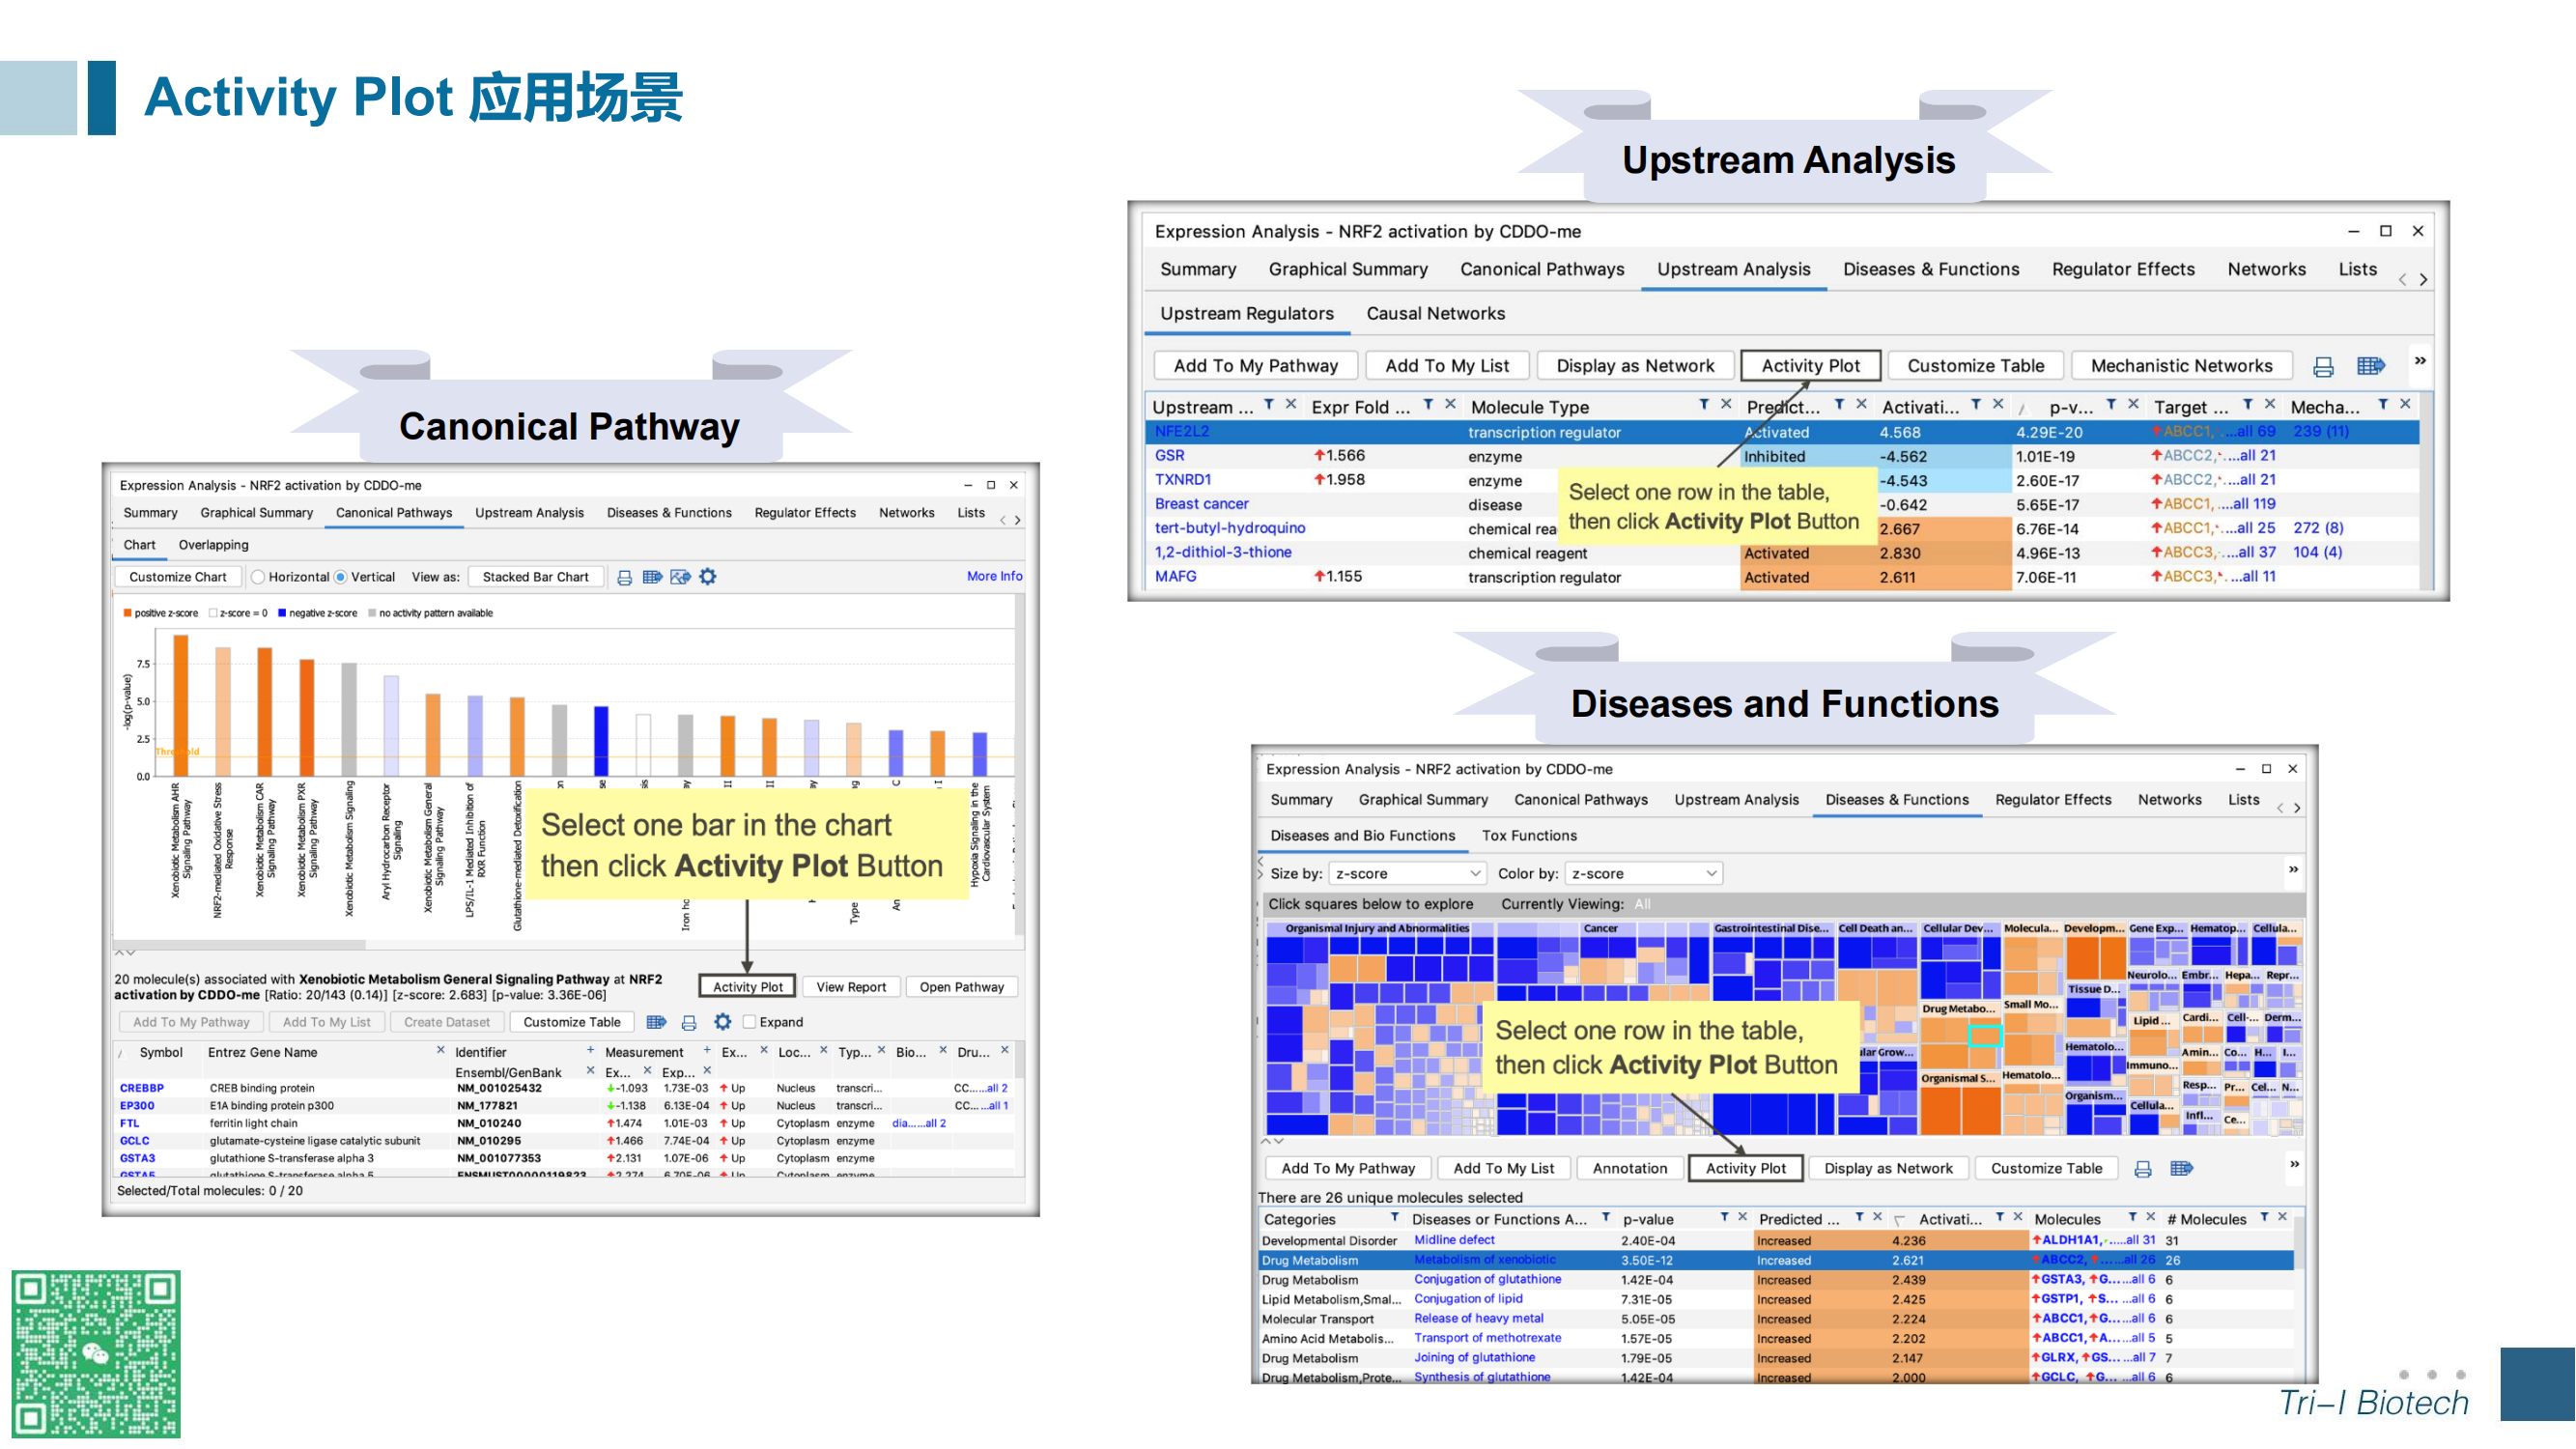Remove the # Molecules column in Diseases table
2576x1449 pixels.
2282,1217
